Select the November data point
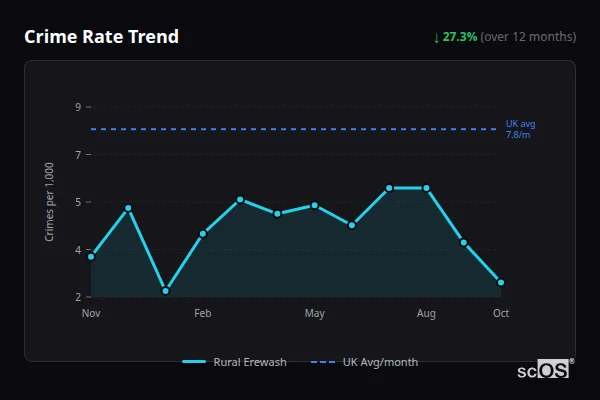 91,257
